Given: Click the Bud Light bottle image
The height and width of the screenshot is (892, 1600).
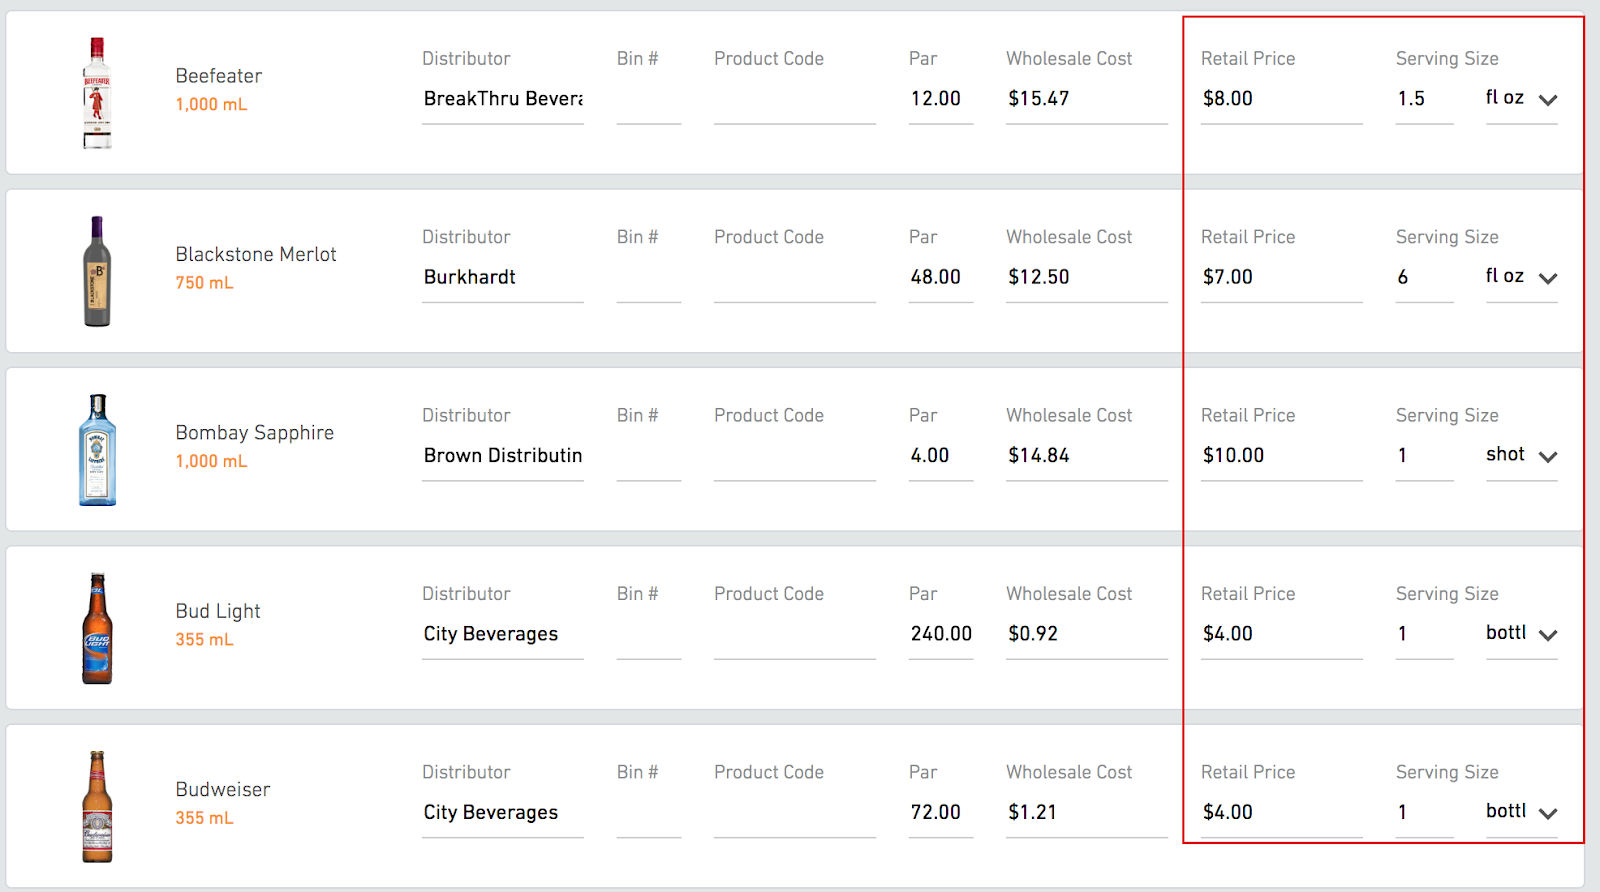Looking at the screenshot, I should [97, 628].
